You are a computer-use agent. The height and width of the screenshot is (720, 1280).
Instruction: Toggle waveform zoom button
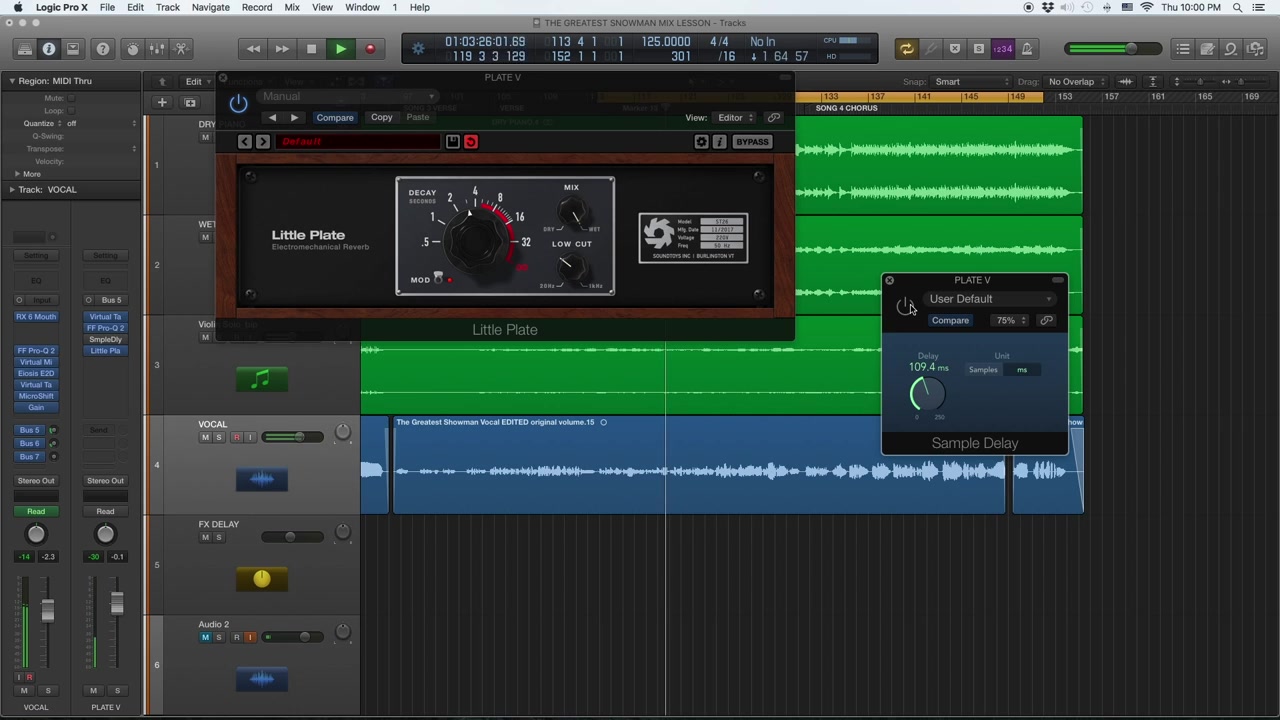tap(1126, 82)
